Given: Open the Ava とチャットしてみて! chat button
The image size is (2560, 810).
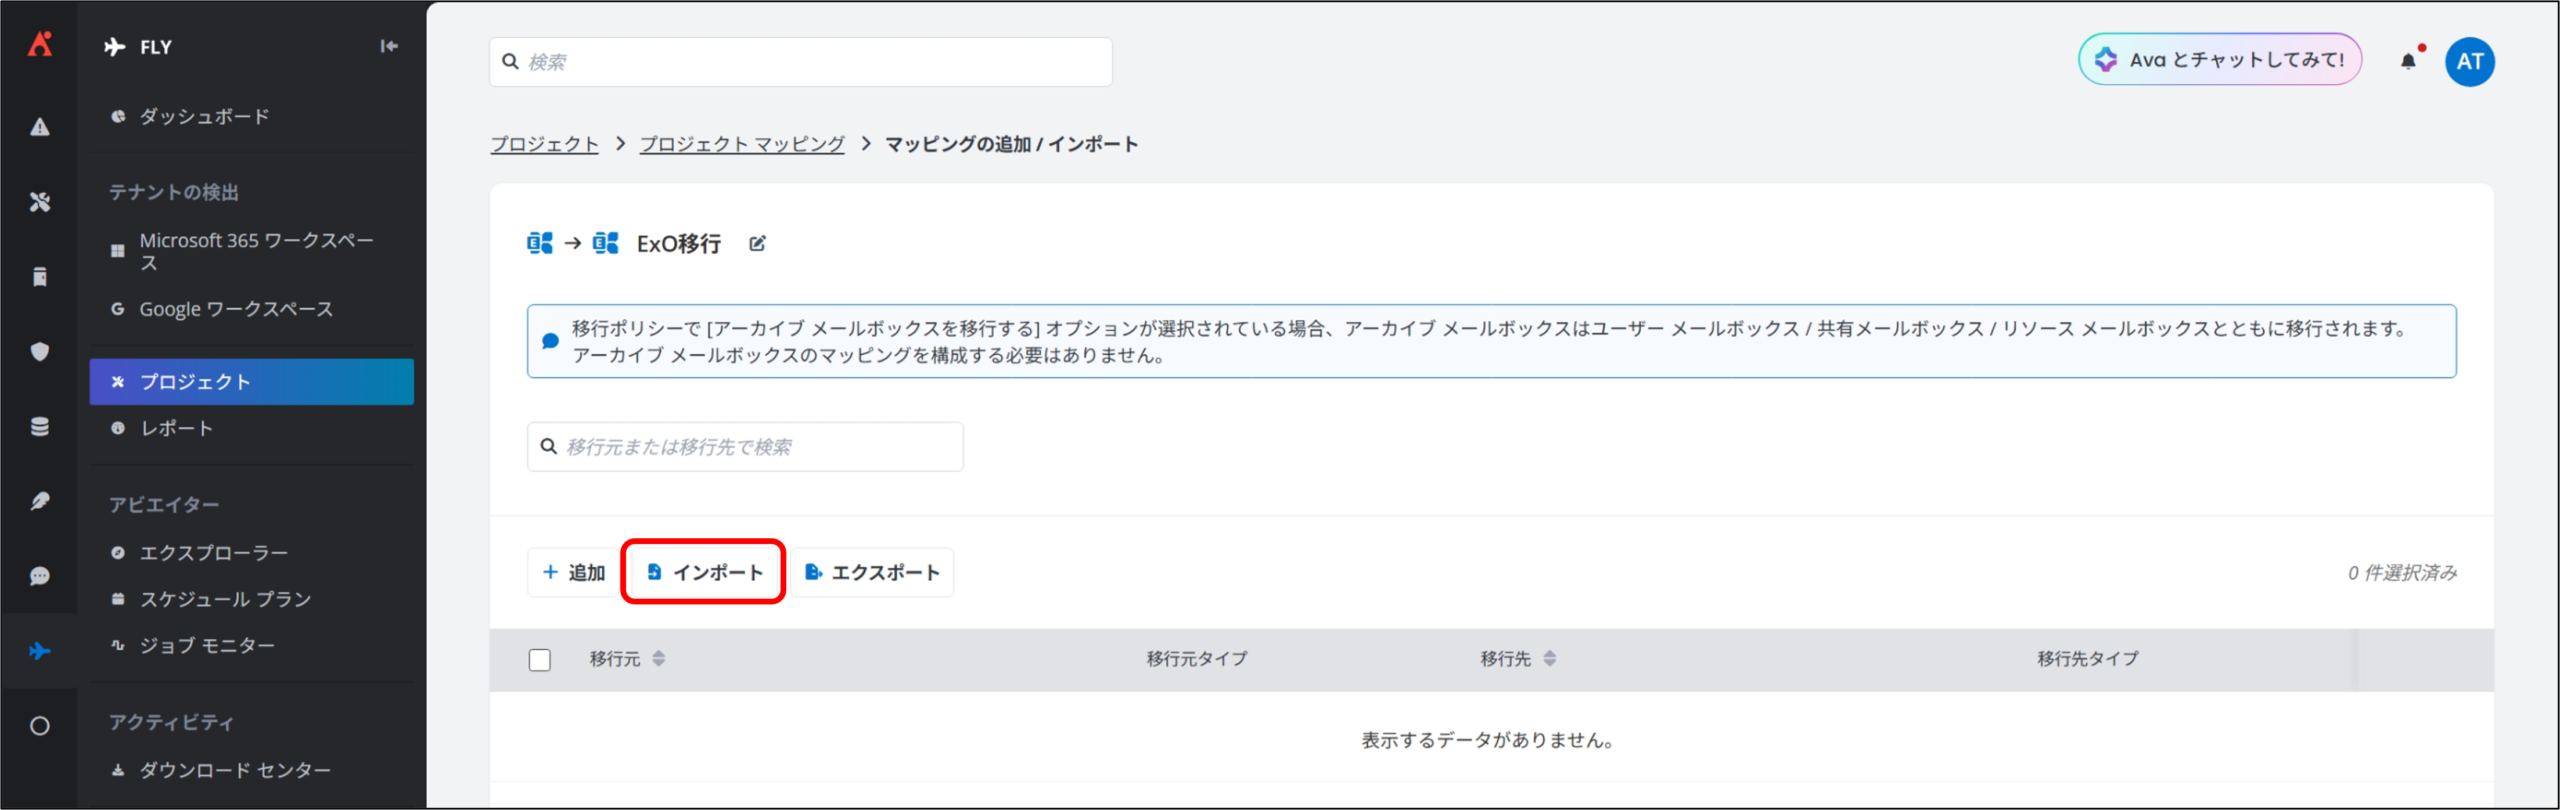Looking at the screenshot, I should pyautogui.click(x=2220, y=60).
